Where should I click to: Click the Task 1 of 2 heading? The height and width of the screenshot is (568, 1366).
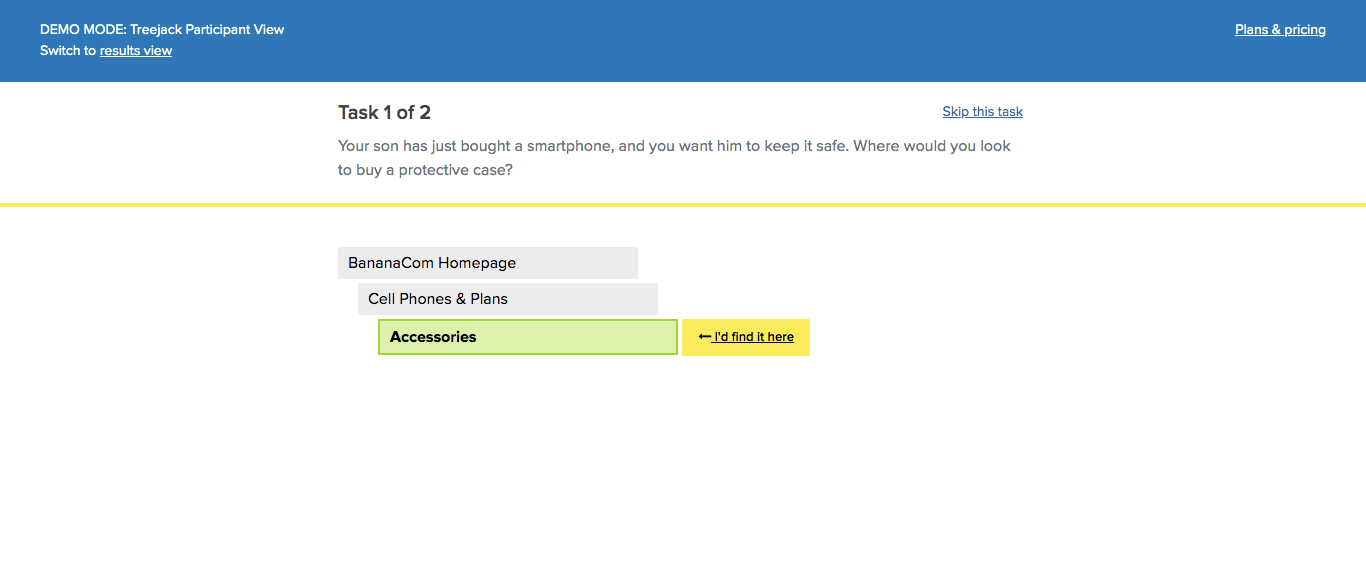tap(384, 112)
